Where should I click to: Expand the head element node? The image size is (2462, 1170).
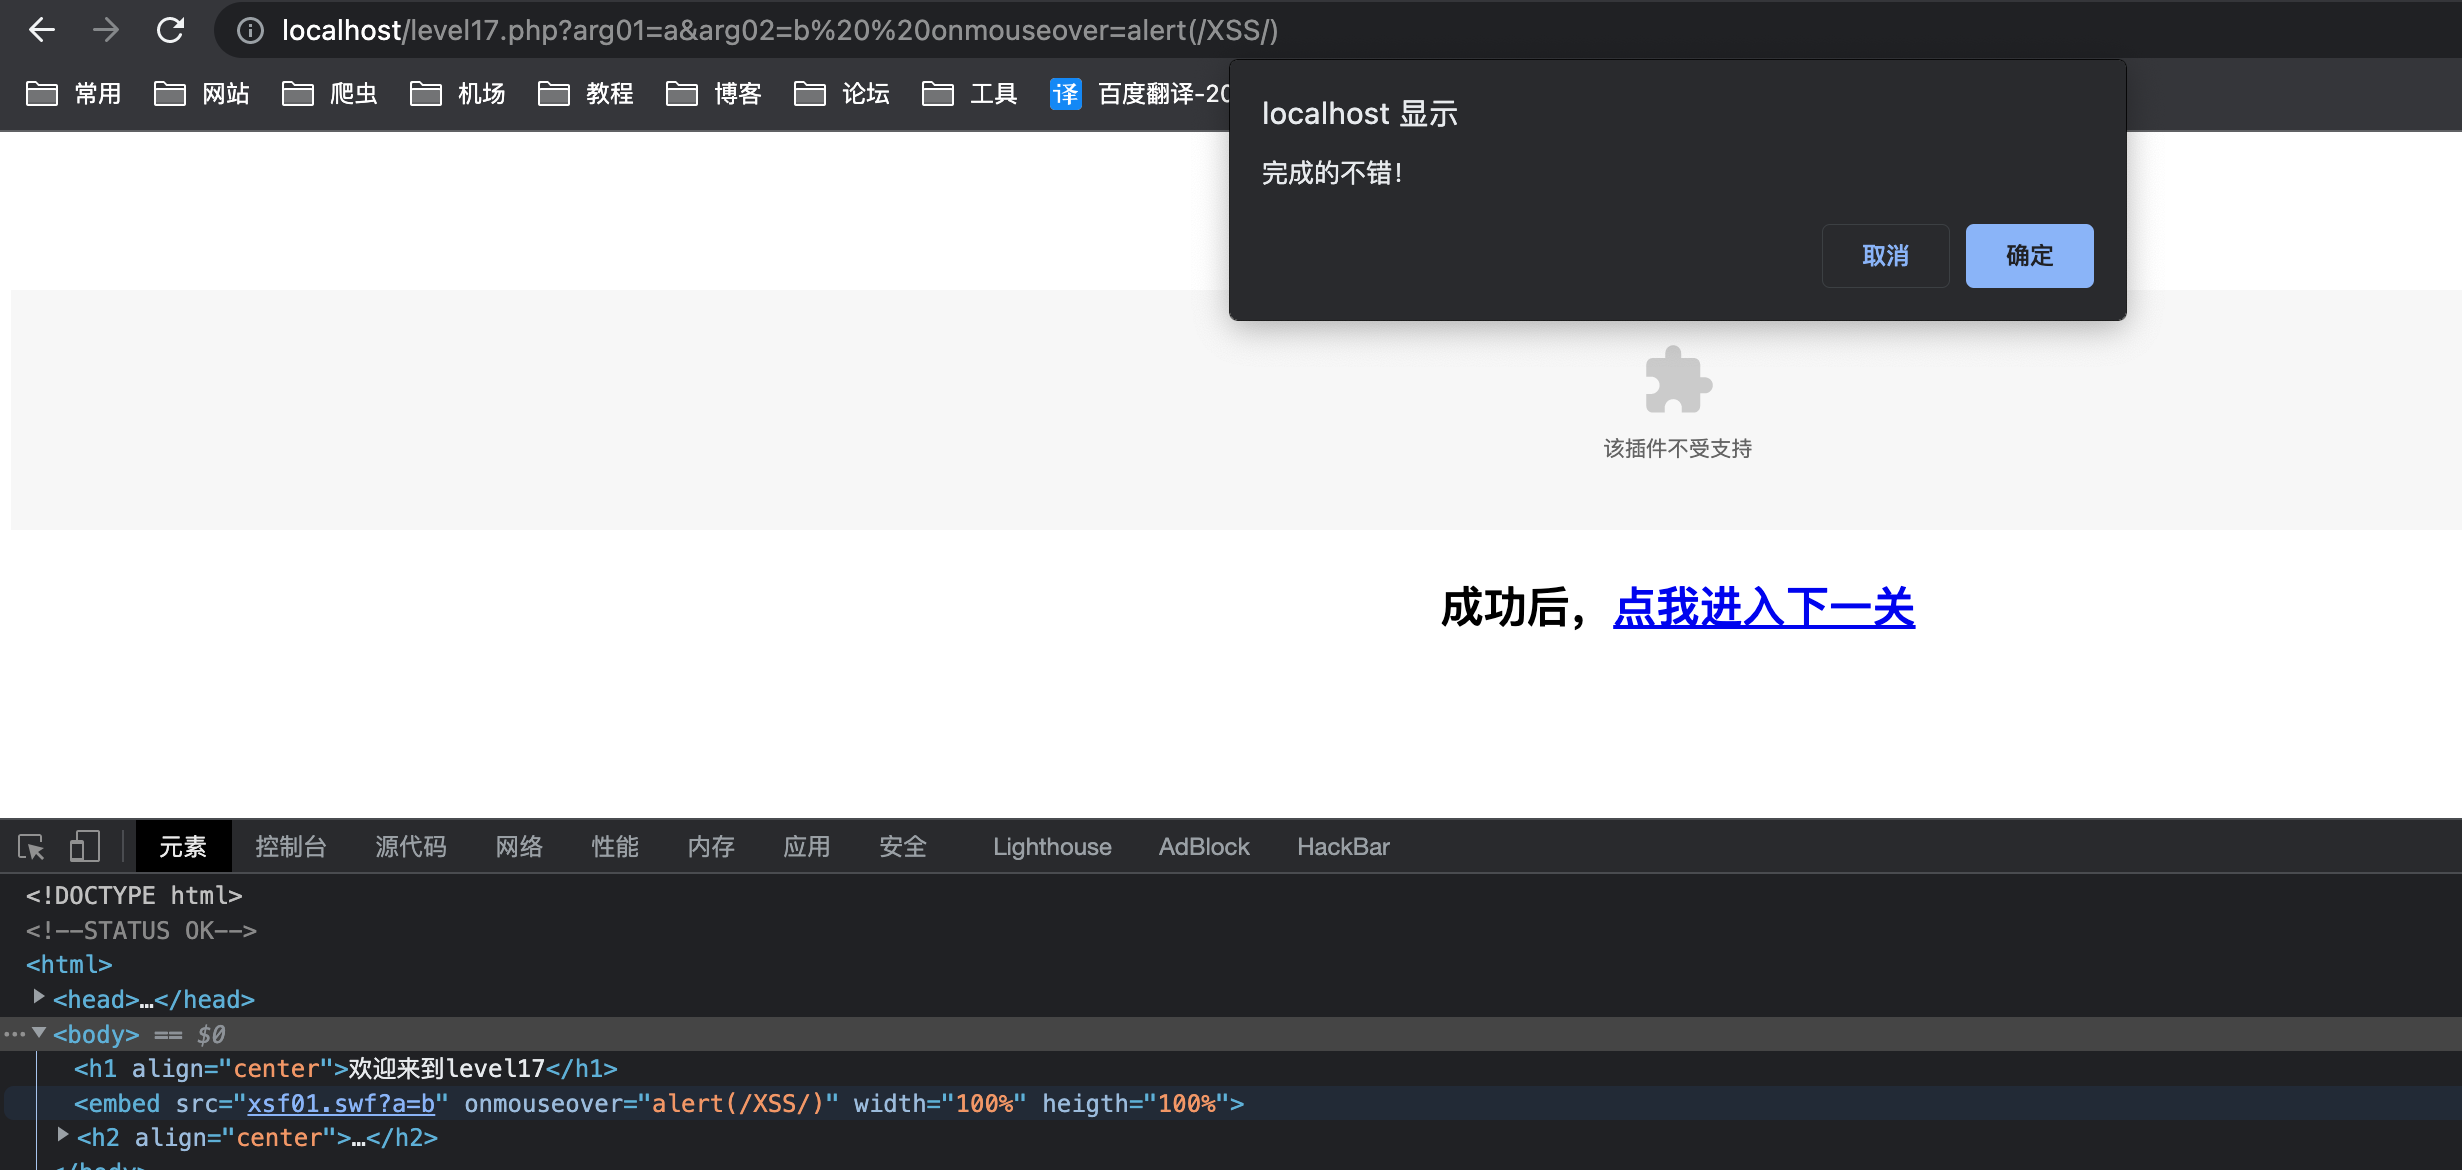[39, 997]
